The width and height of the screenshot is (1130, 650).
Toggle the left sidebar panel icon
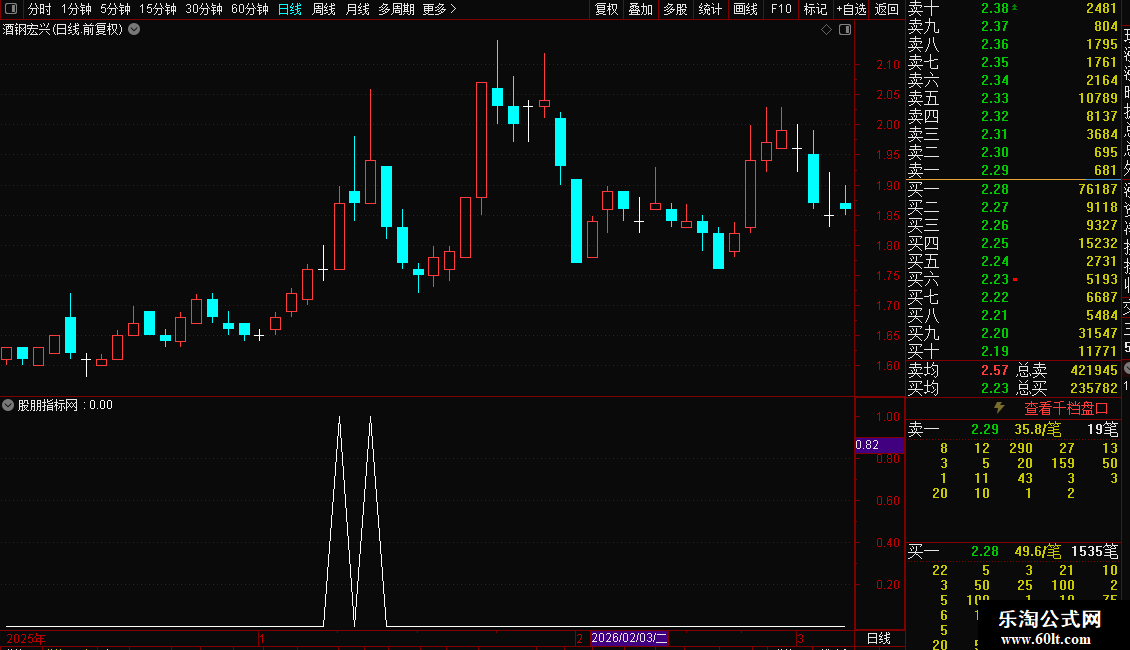11,9
